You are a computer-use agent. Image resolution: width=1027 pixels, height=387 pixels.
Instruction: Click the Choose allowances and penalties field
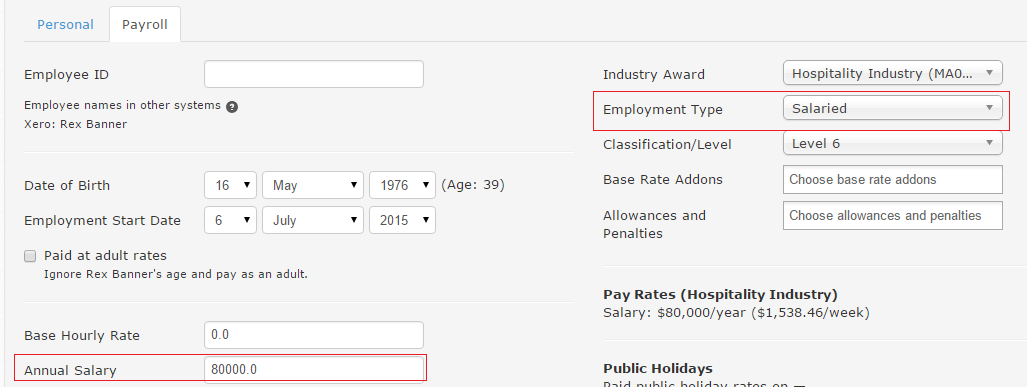point(893,215)
